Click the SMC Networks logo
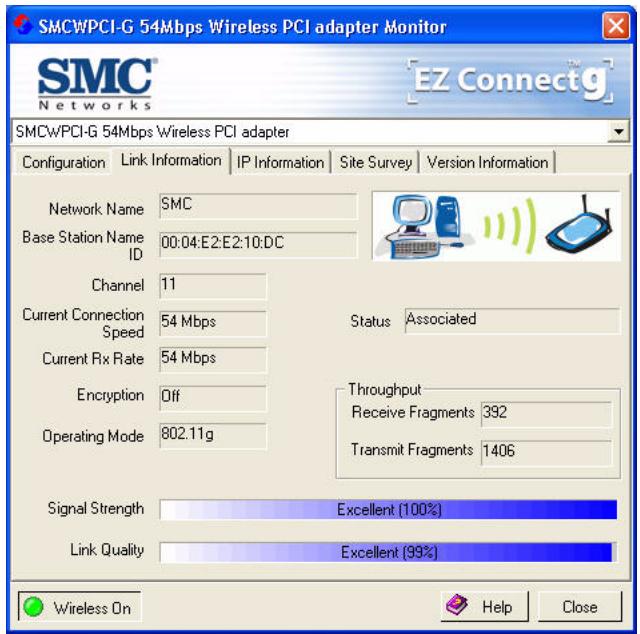 coord(96,84)
